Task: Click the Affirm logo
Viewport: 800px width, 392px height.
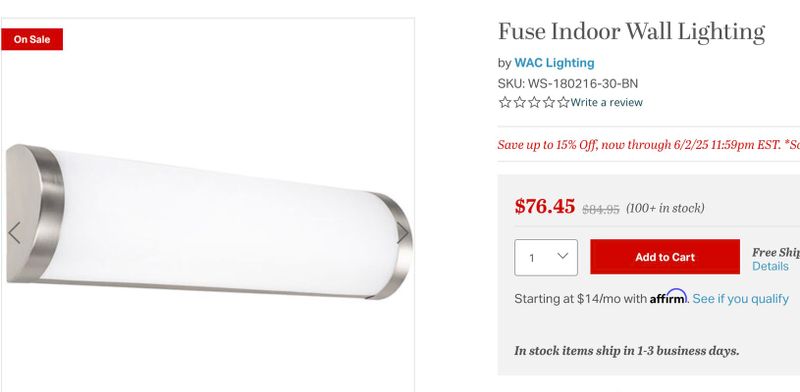Action: click(x=668, y=297)
